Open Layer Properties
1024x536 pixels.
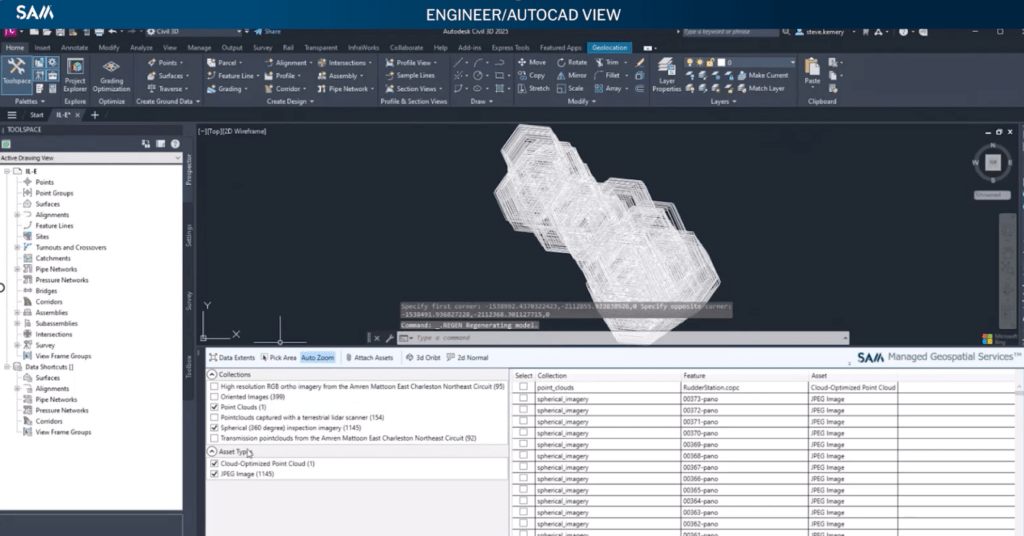[x=666, y=76]
